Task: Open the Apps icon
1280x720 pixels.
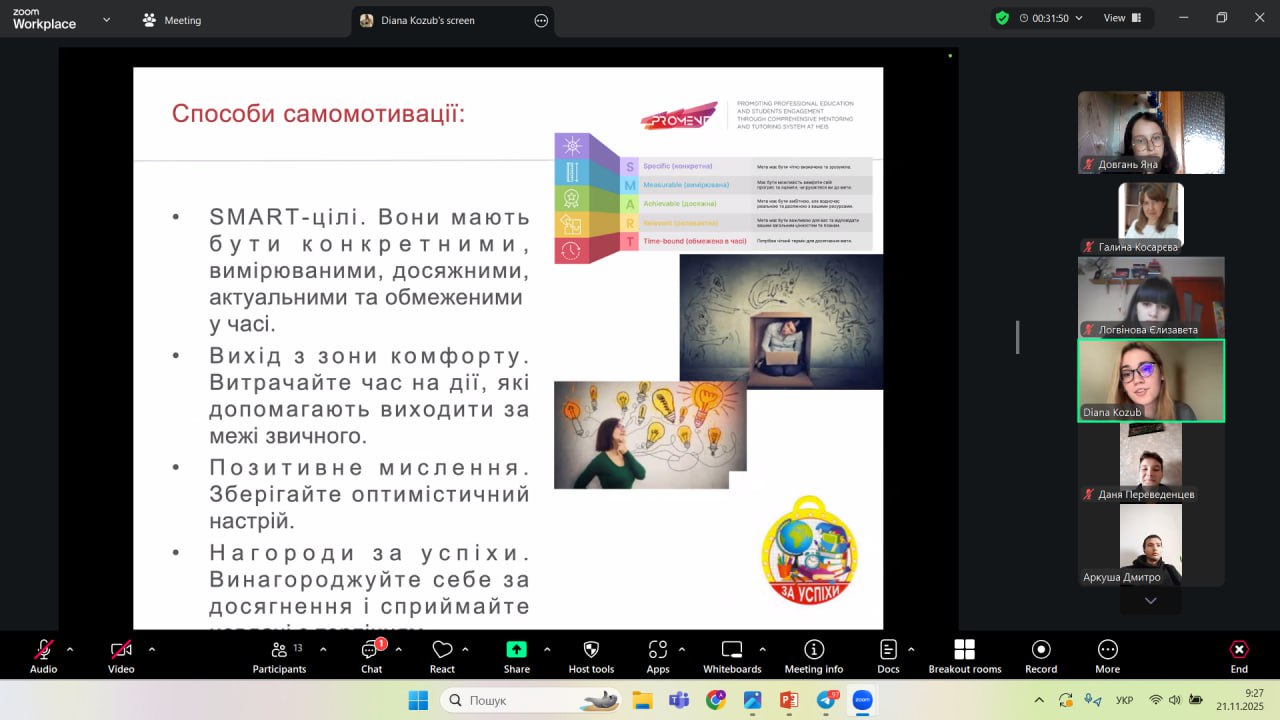Action: [657, 656]
